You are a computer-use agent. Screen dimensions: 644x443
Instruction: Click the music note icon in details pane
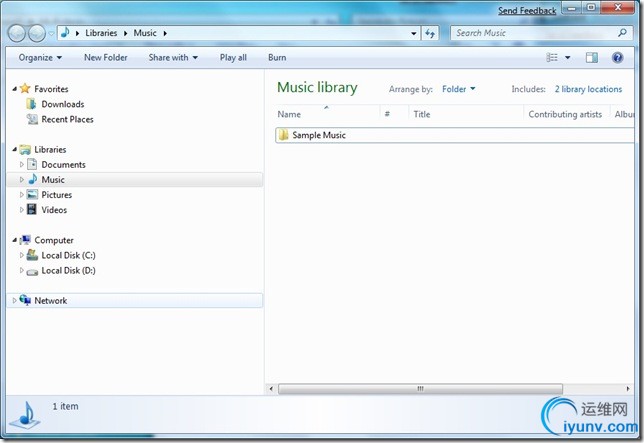tap(26, 415)
